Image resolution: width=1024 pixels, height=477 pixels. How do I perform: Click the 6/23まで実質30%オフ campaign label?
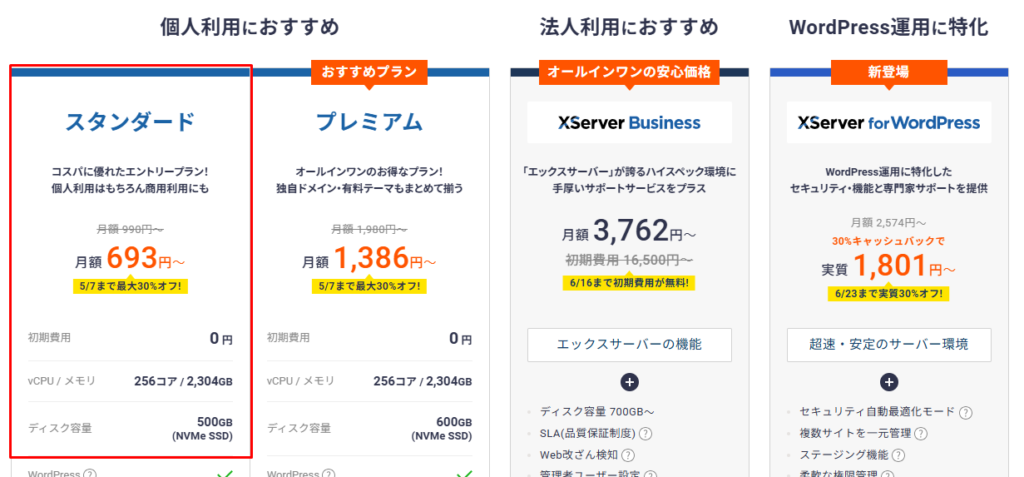(x=888, y=294)
